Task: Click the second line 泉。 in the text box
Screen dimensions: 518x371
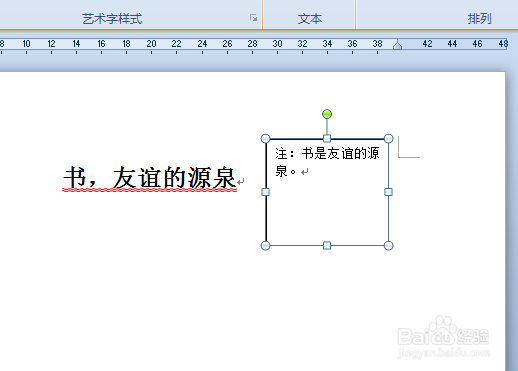Action: 286,171
